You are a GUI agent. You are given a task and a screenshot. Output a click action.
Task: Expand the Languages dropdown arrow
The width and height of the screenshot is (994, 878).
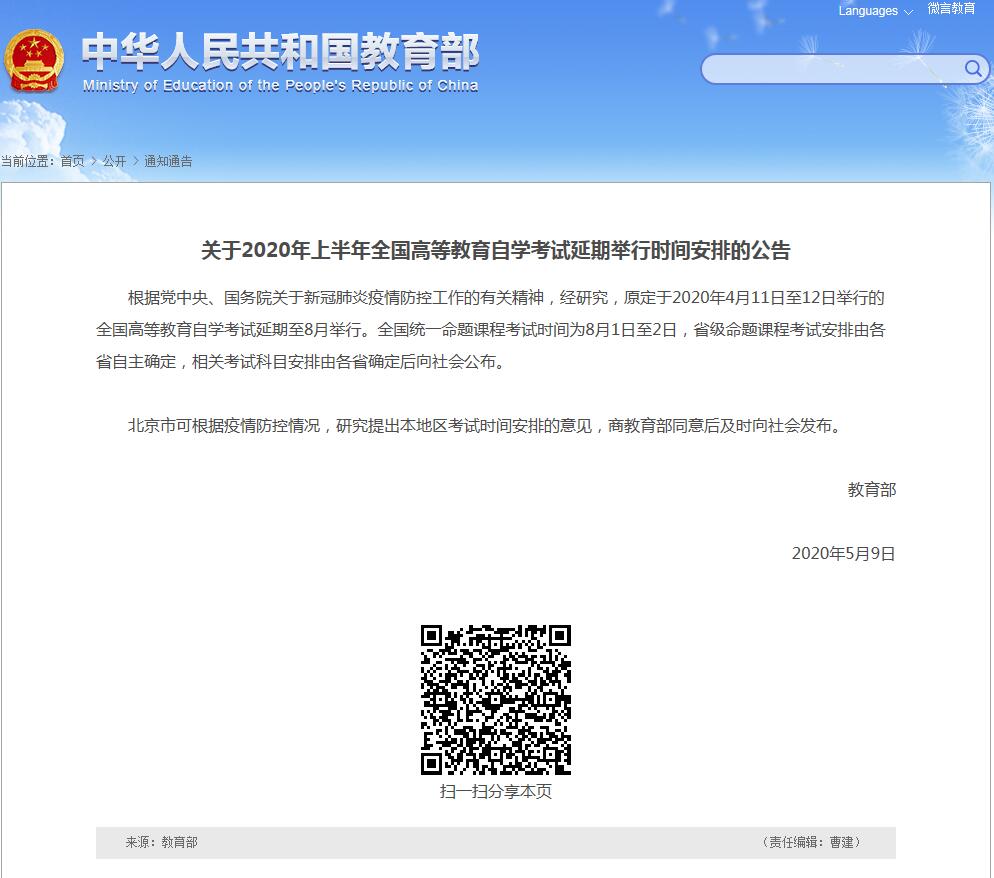coord(908,12)
